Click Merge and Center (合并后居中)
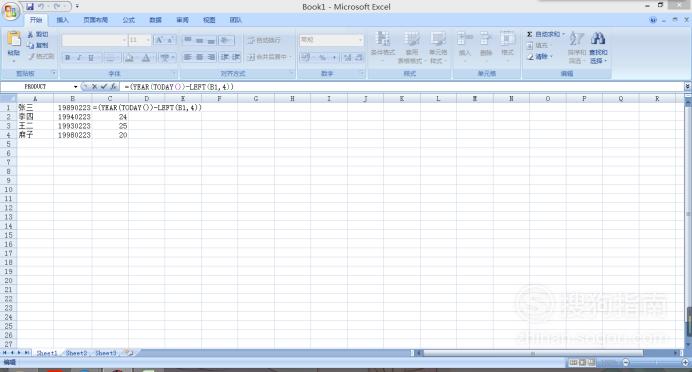The image size is (692, 372). click(x=268, y=57)
